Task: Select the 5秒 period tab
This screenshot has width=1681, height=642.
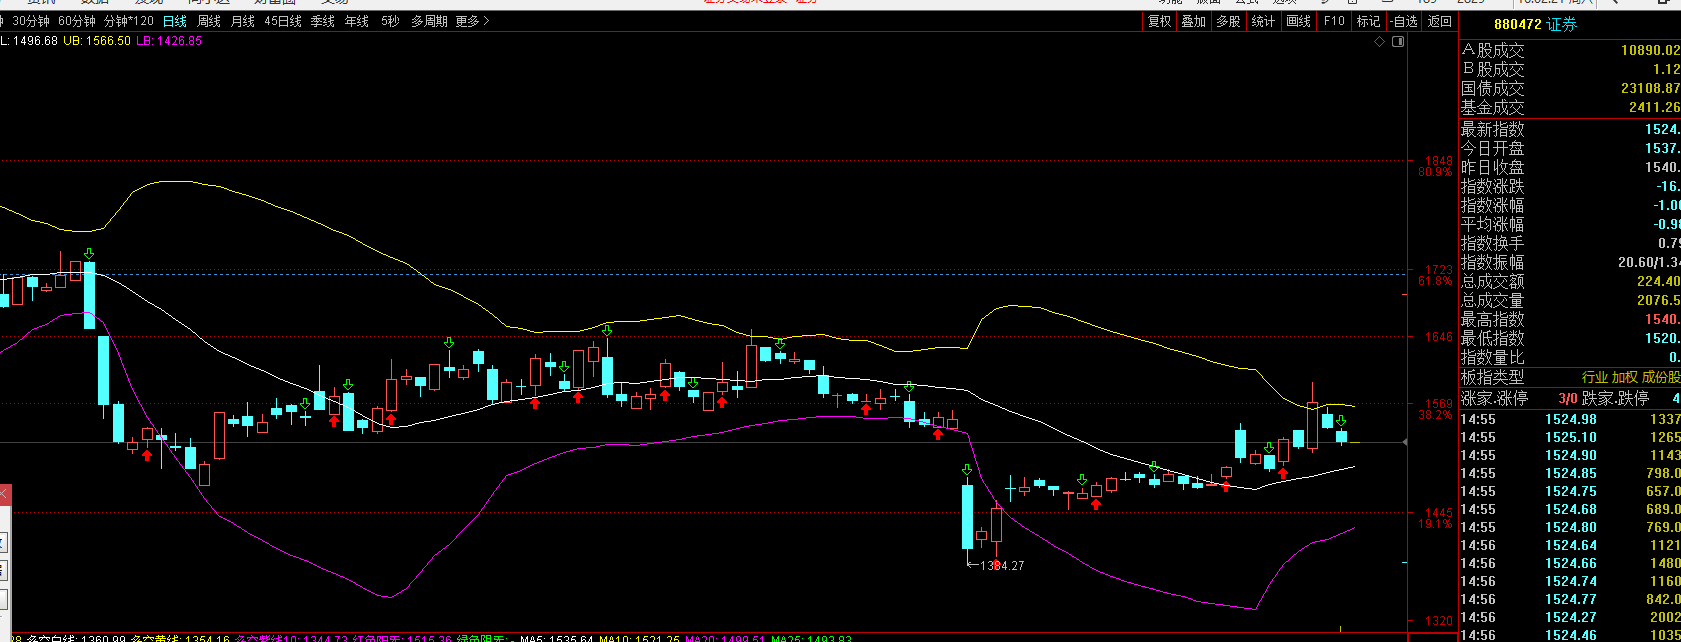Action: pyautogui.click(x=390, y=21)
